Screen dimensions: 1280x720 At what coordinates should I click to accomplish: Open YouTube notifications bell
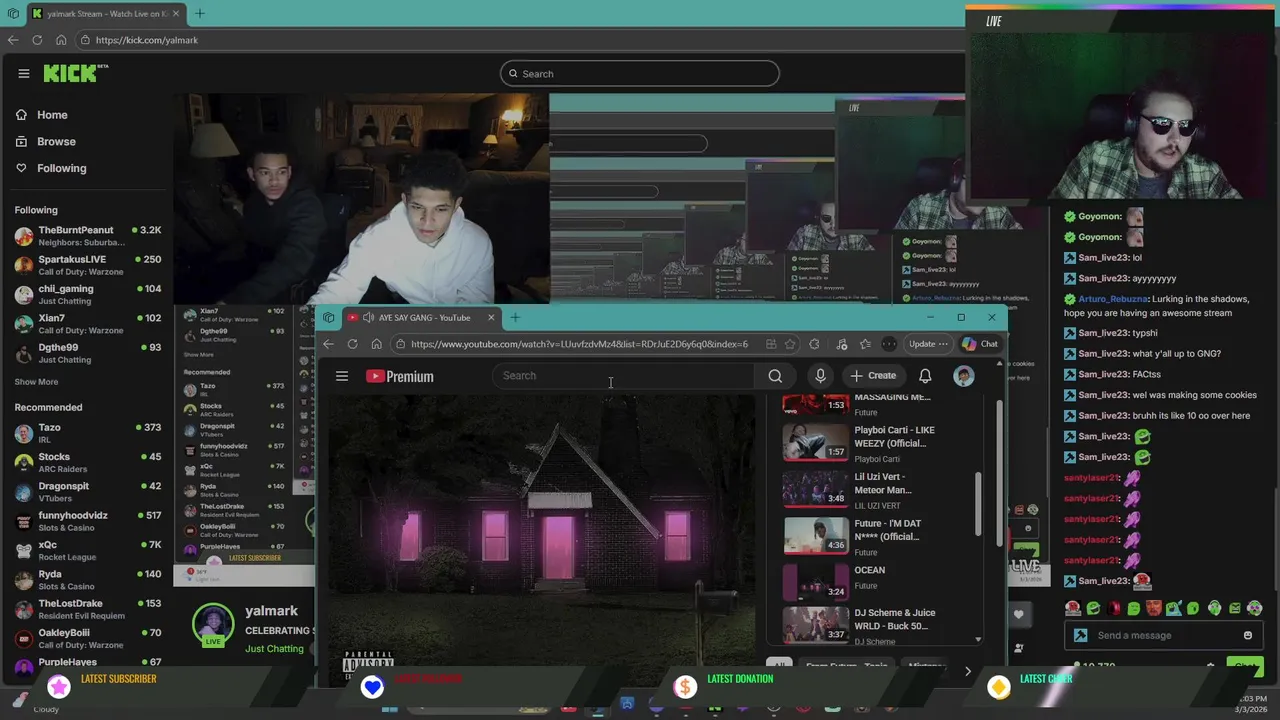coord(925,376)
